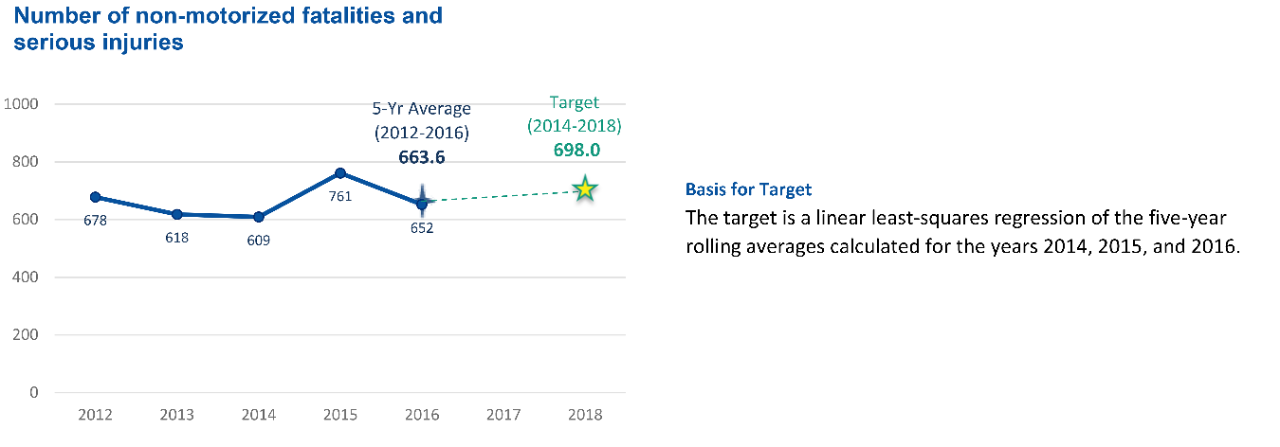
Task: Select the 663.6 average value
Action: coord(421,156)
